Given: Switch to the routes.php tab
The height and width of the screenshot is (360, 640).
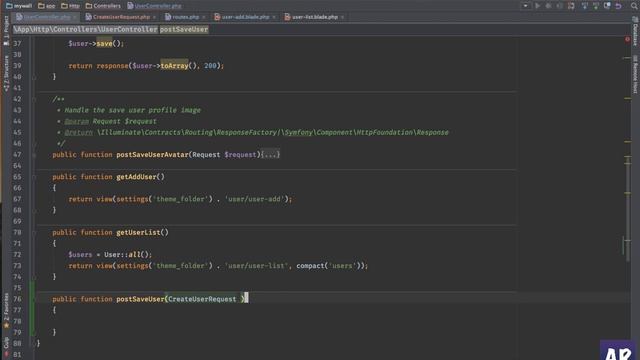Looking at the screenshot, I should (182, 17).
